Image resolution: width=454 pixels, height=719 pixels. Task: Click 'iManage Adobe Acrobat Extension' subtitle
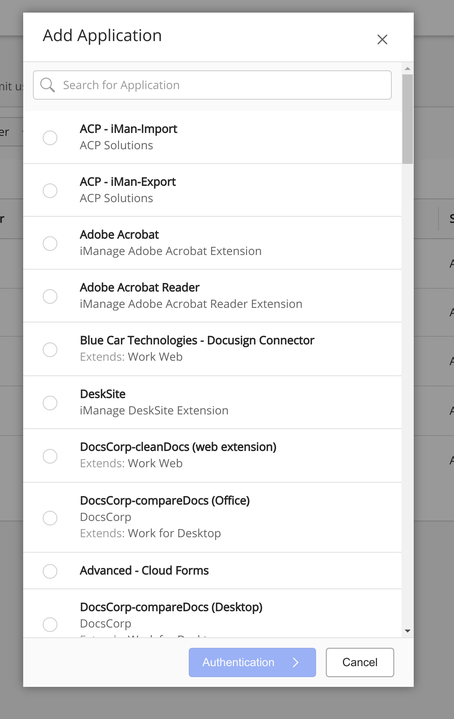click(171, 251)
